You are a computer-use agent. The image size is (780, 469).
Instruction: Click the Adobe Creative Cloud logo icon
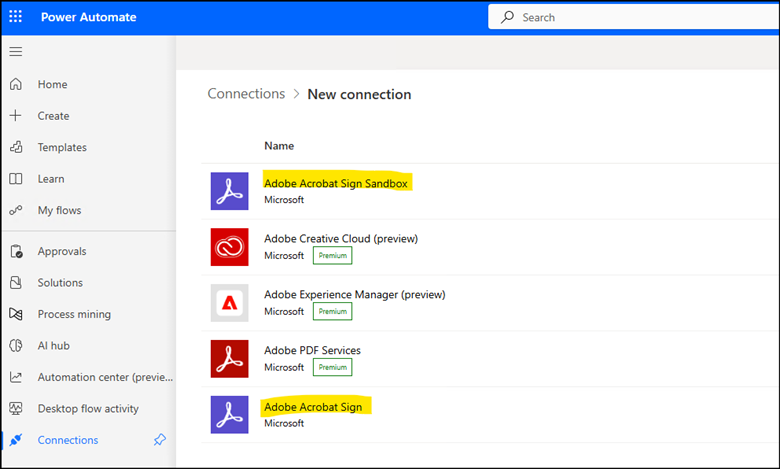[x=229, y=247]
